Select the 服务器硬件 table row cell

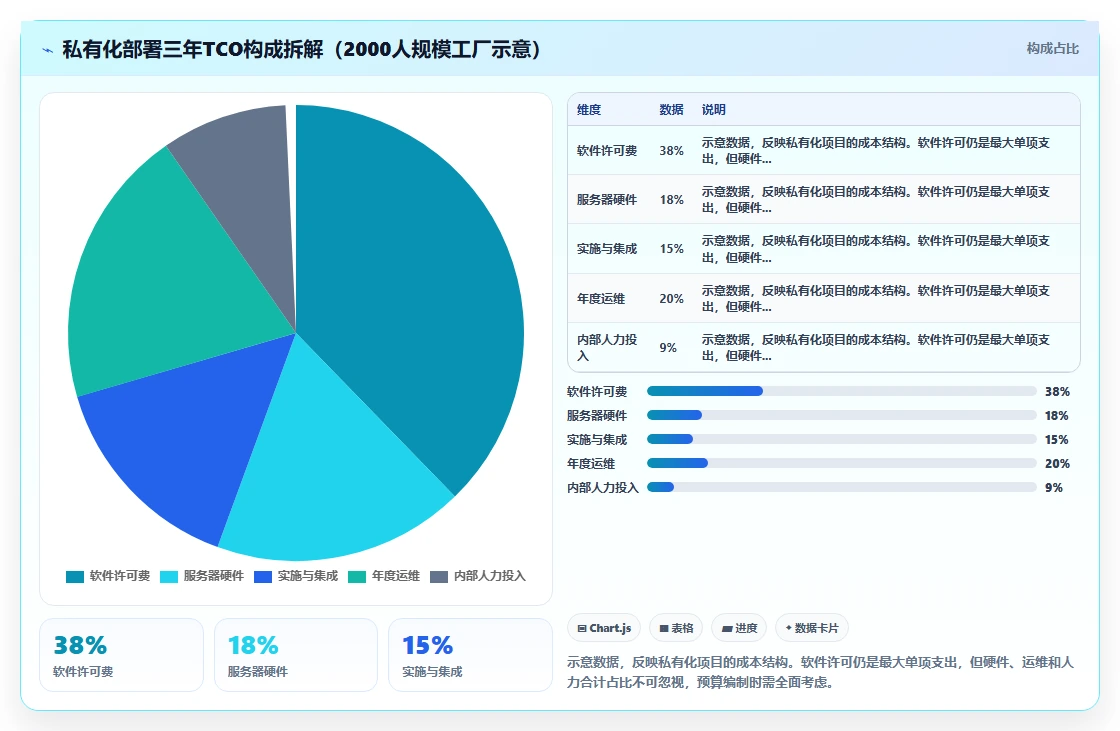607,199
